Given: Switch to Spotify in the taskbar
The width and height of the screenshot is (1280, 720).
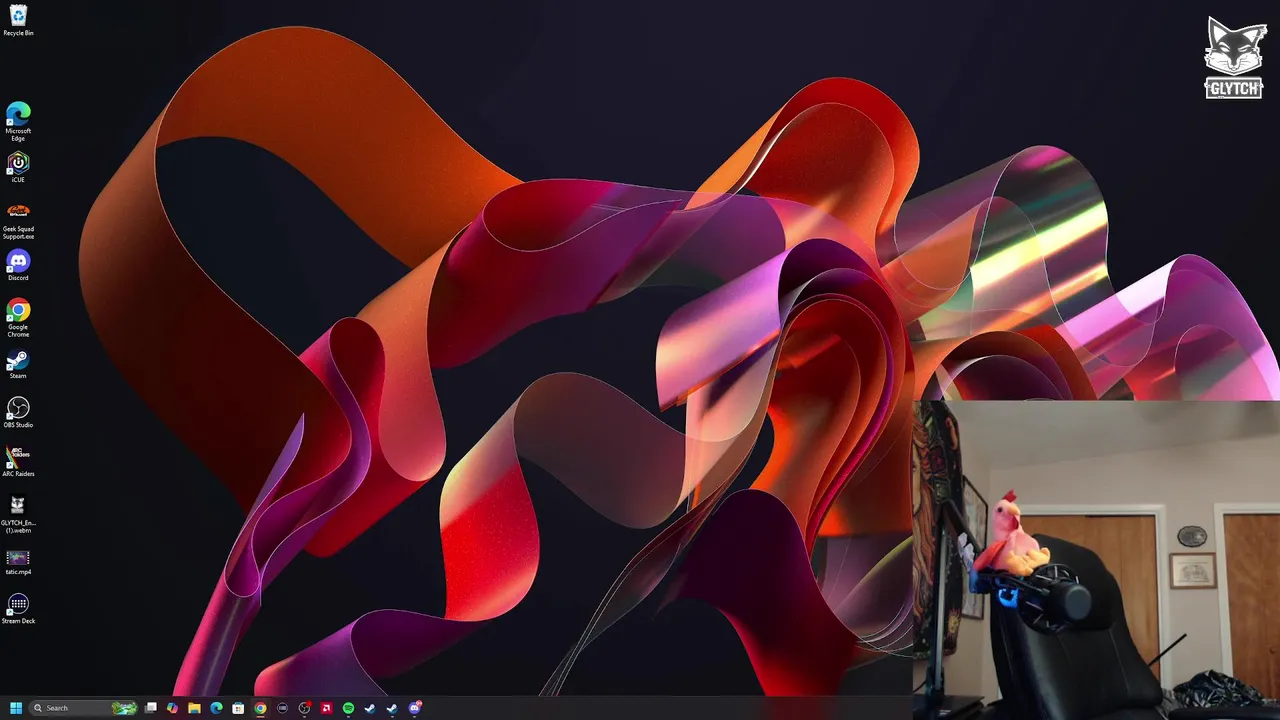Looking at the screenshot, I should tap(348, 708).
